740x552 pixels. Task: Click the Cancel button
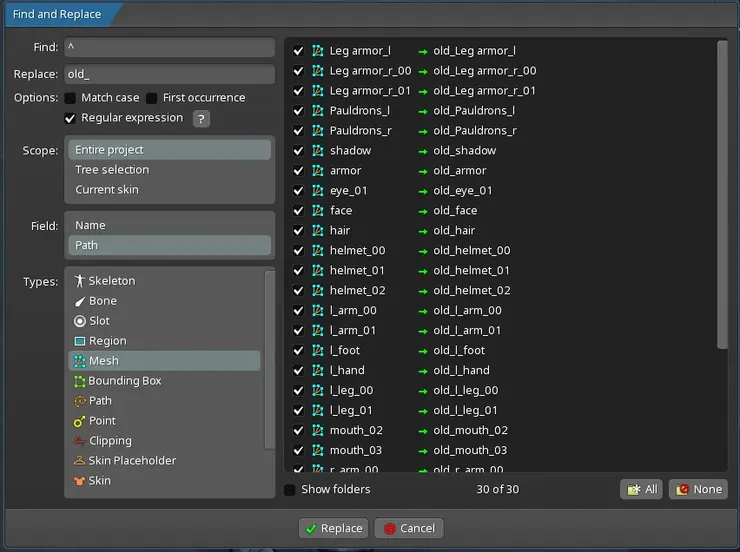tap(409, 528)
